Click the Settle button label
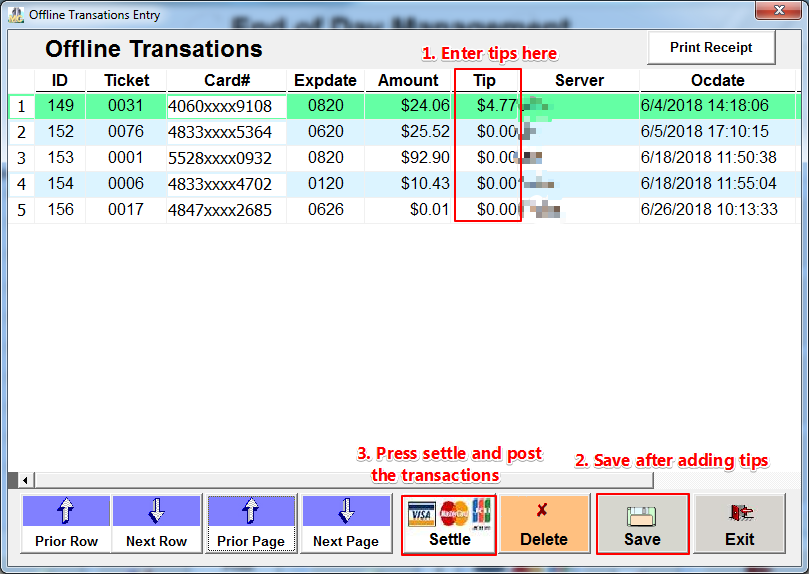 (x=449, y=539)
